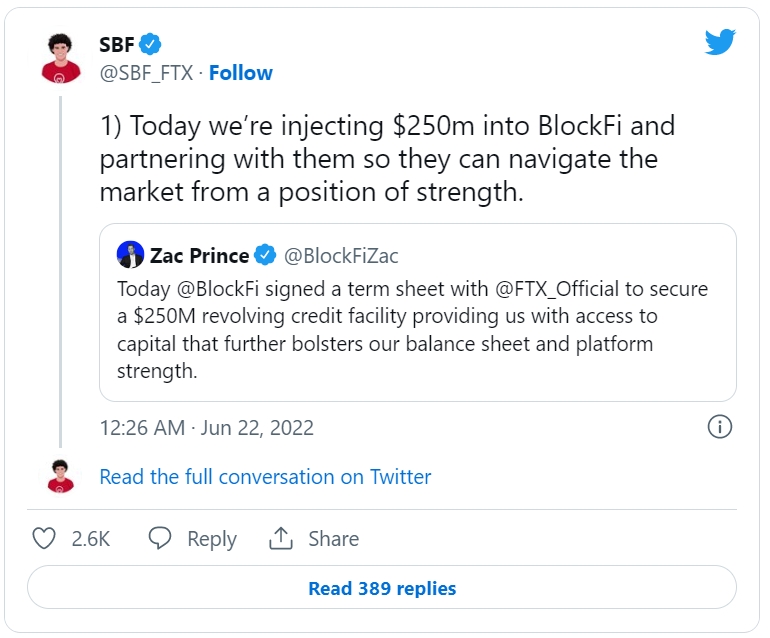This screenshot has width=770, height=638.
Task: Click the share upload arrow icon
Action: pyautogui.click(x=281, y=538)
